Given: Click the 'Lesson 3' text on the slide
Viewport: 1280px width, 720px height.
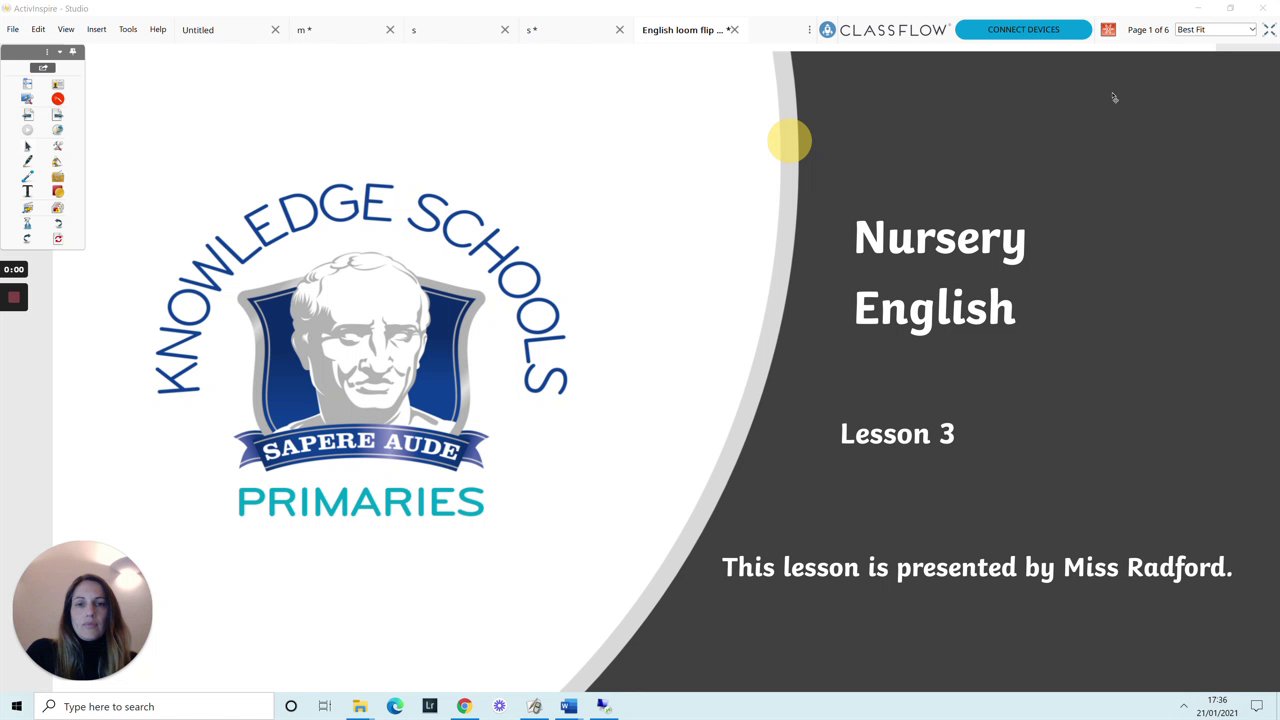Looking at the screenshot, I should (897, 434).
